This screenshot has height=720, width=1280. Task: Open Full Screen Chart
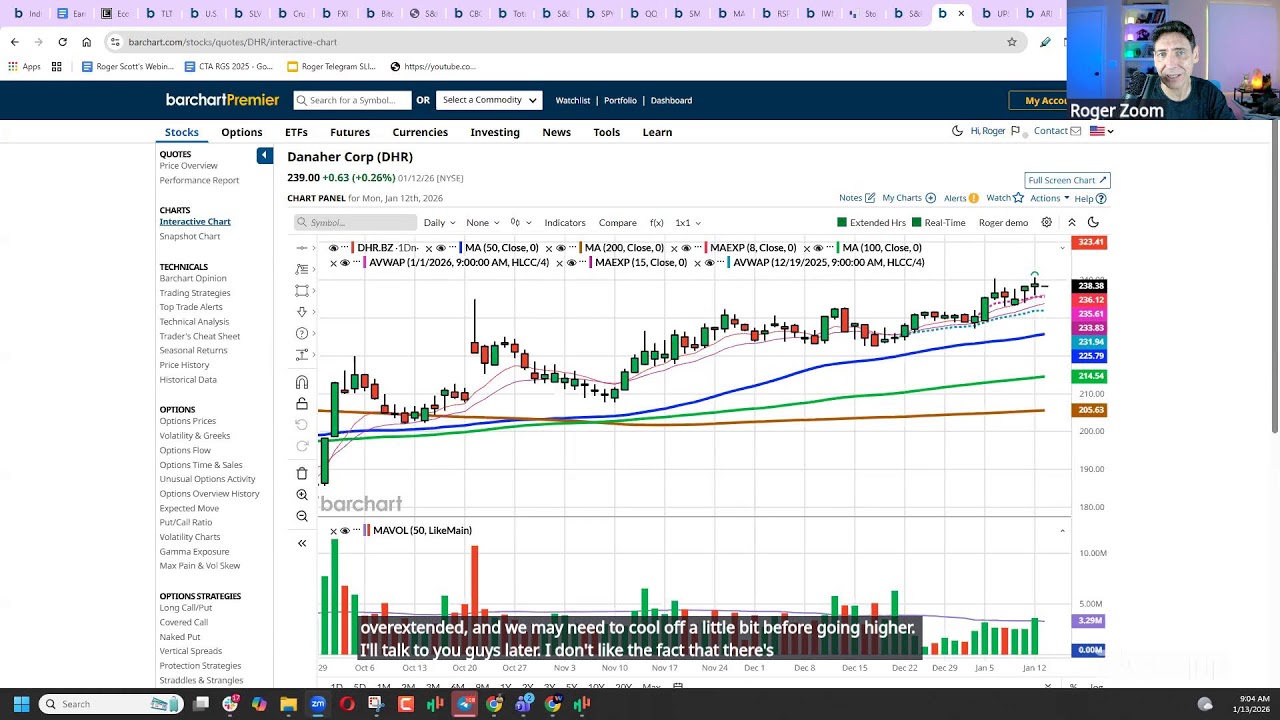(x=1067, y=180)
